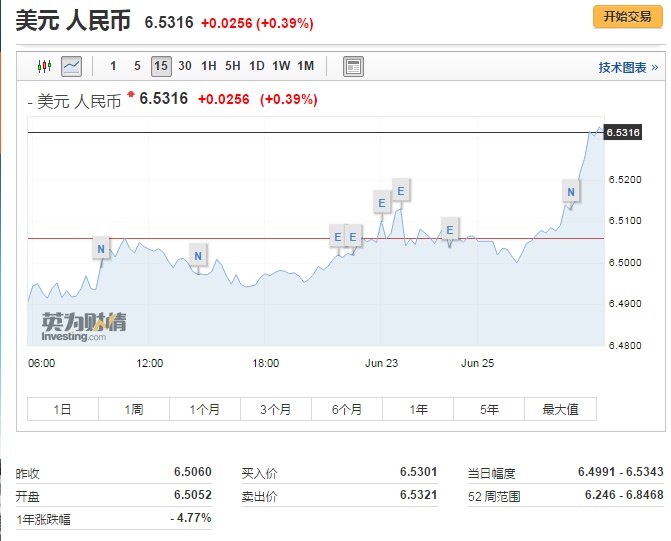Select the 1W interval

pos(281,66)
